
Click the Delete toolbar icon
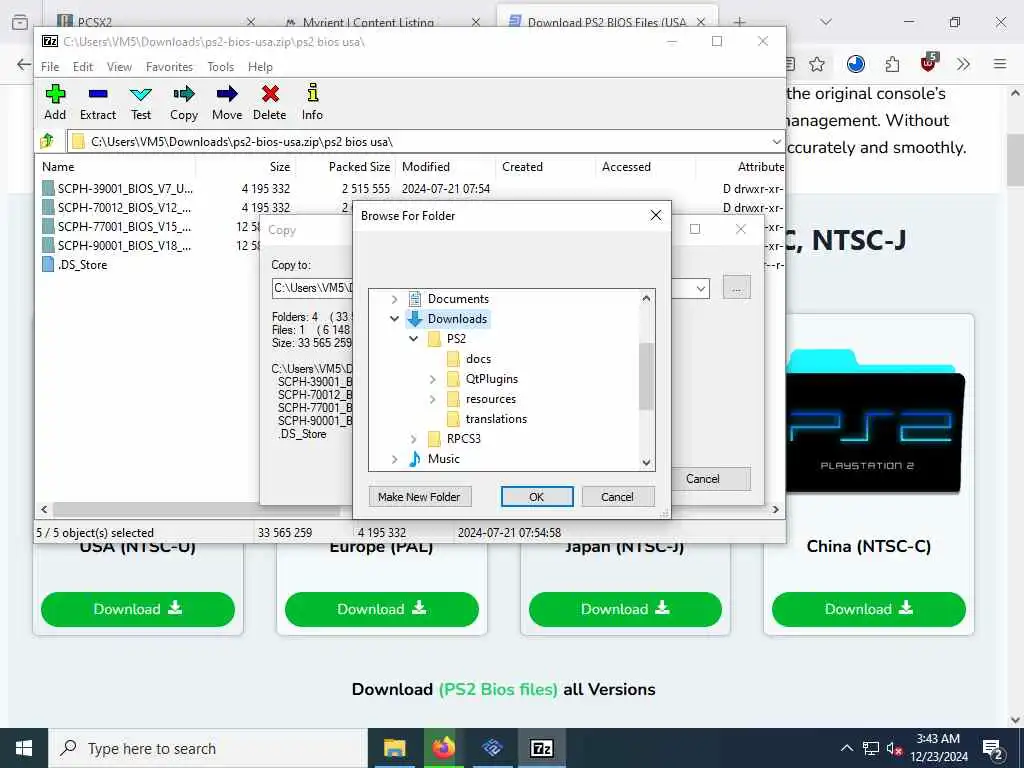(270, 102)
